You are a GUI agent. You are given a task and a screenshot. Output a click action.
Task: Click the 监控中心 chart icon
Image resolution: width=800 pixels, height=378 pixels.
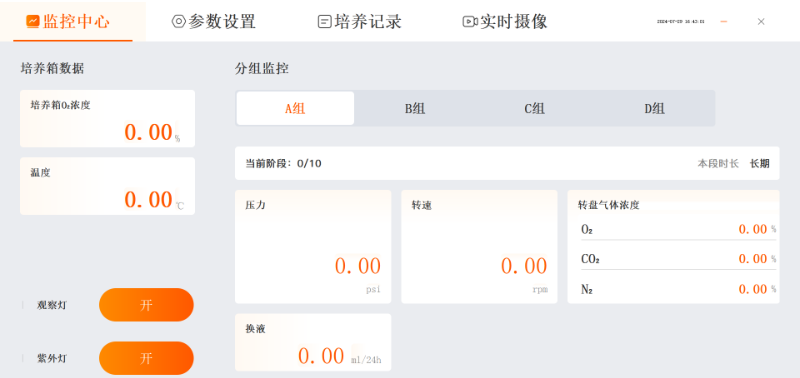click(33, 21)
